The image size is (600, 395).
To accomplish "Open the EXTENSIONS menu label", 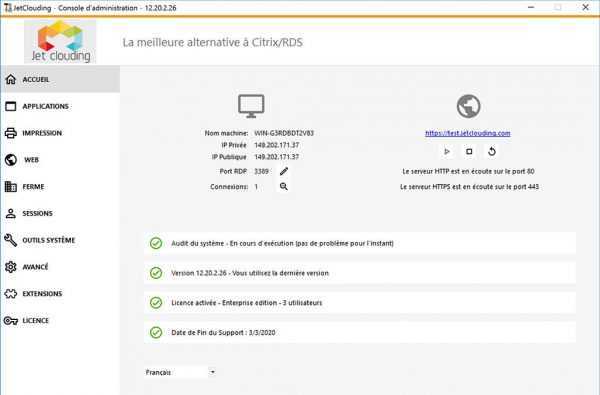I will (42, 294).
